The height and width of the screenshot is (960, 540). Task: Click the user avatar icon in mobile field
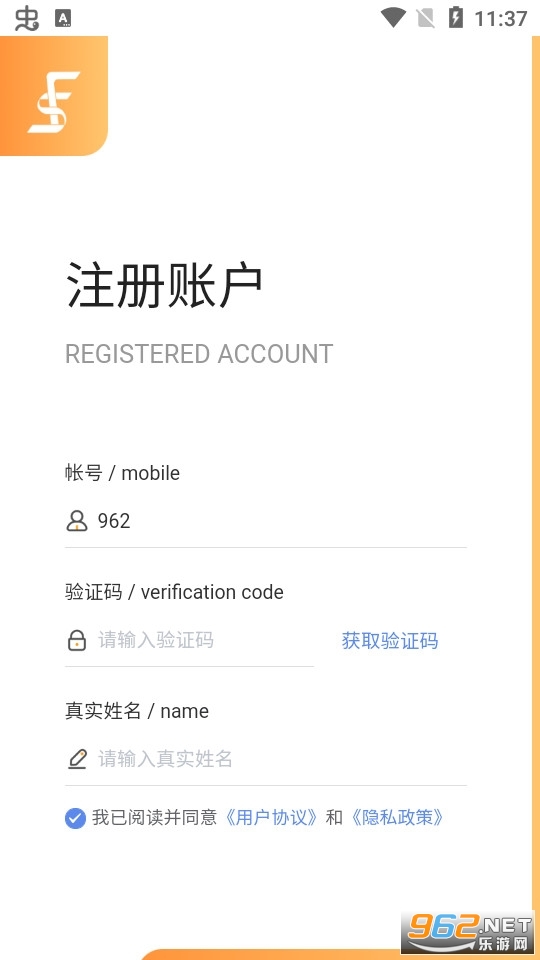(x=77, y=521)
